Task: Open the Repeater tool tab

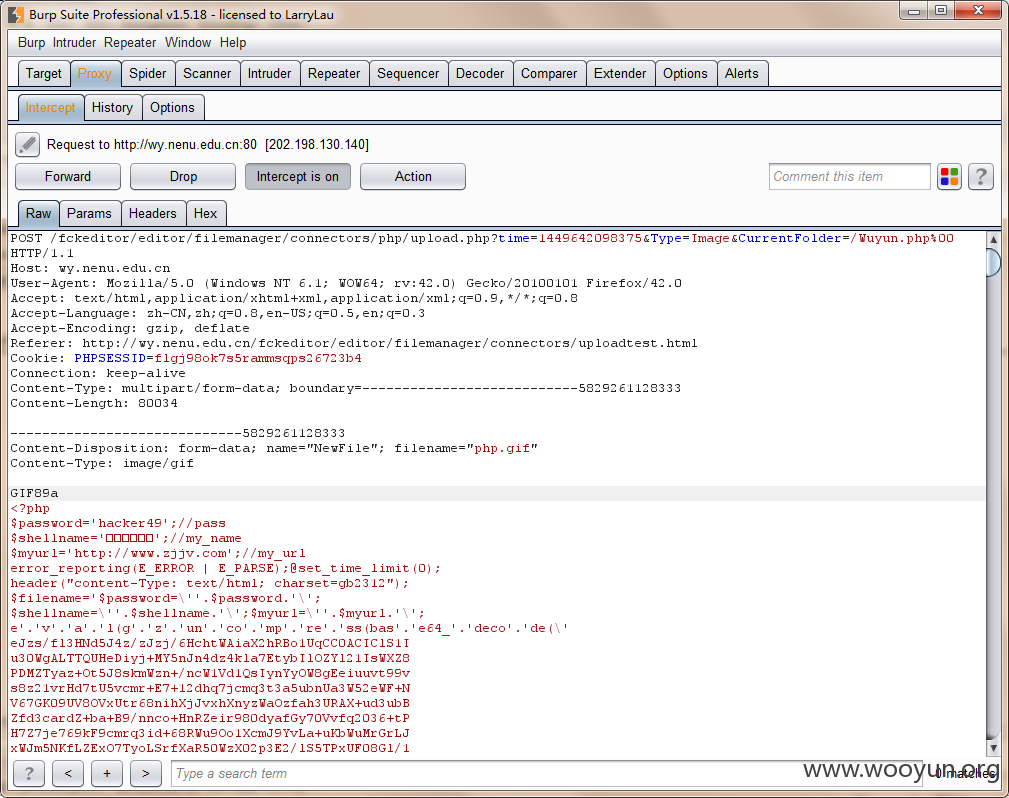Action: tap(334, 73)
